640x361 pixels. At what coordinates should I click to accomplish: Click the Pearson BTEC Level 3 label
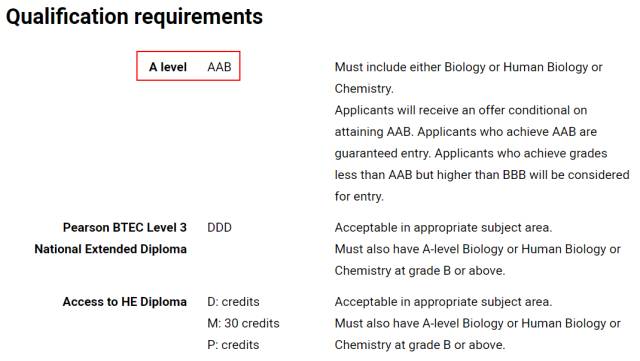click(124, 227)
